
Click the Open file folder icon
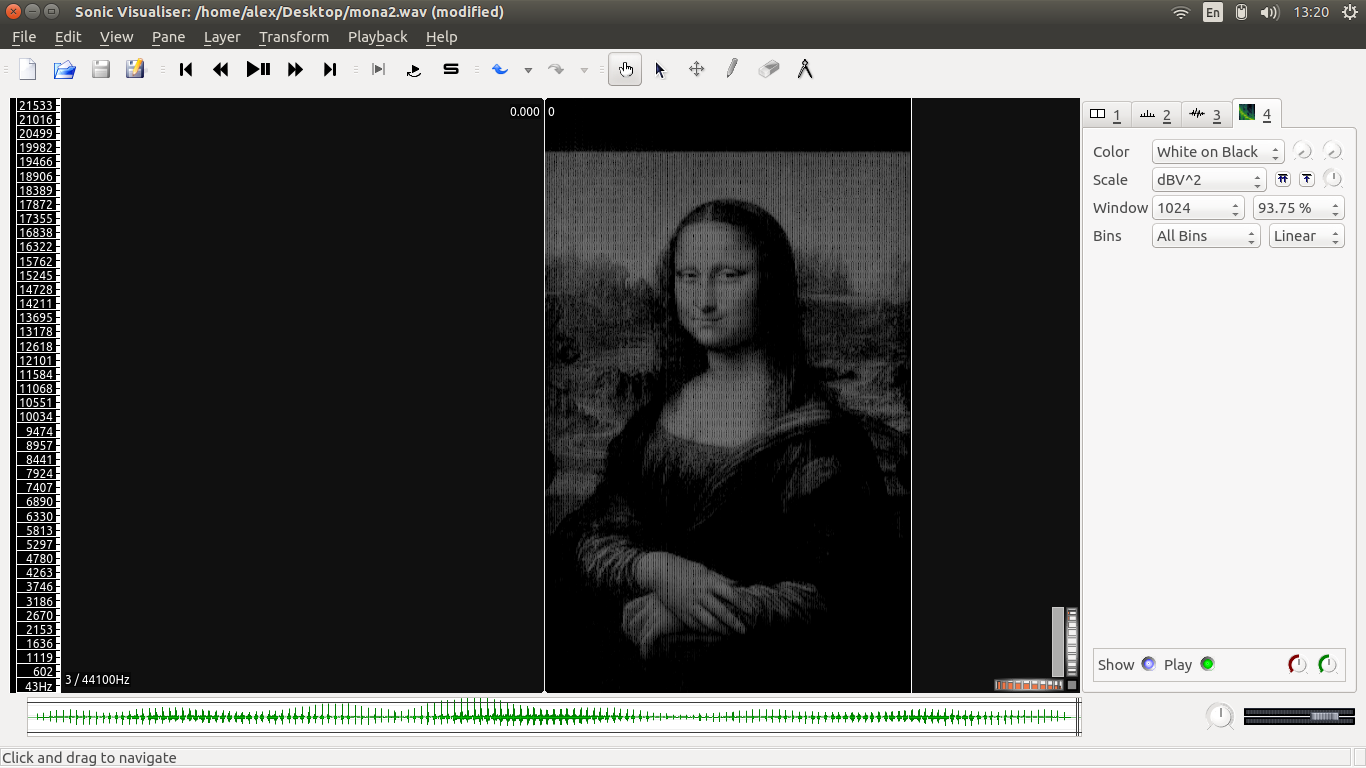point(64,69)
